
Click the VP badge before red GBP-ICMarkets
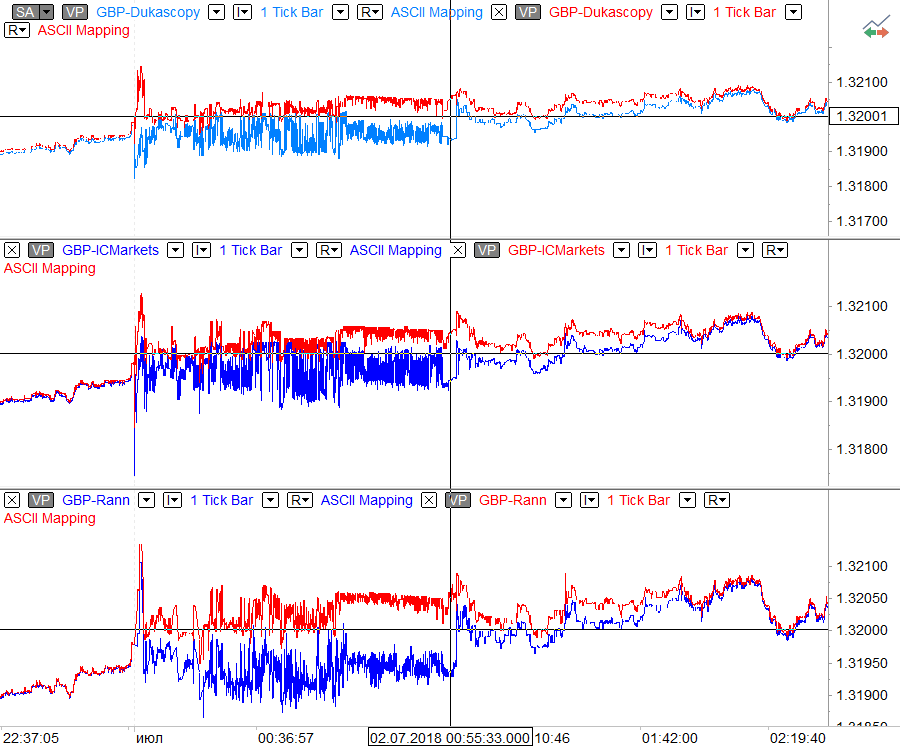point(487,250)
